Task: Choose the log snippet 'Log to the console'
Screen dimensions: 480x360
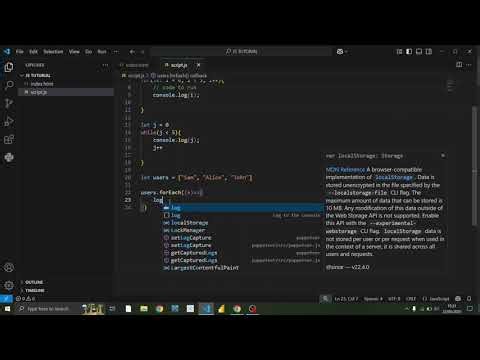Action: (x=242, y=215)
